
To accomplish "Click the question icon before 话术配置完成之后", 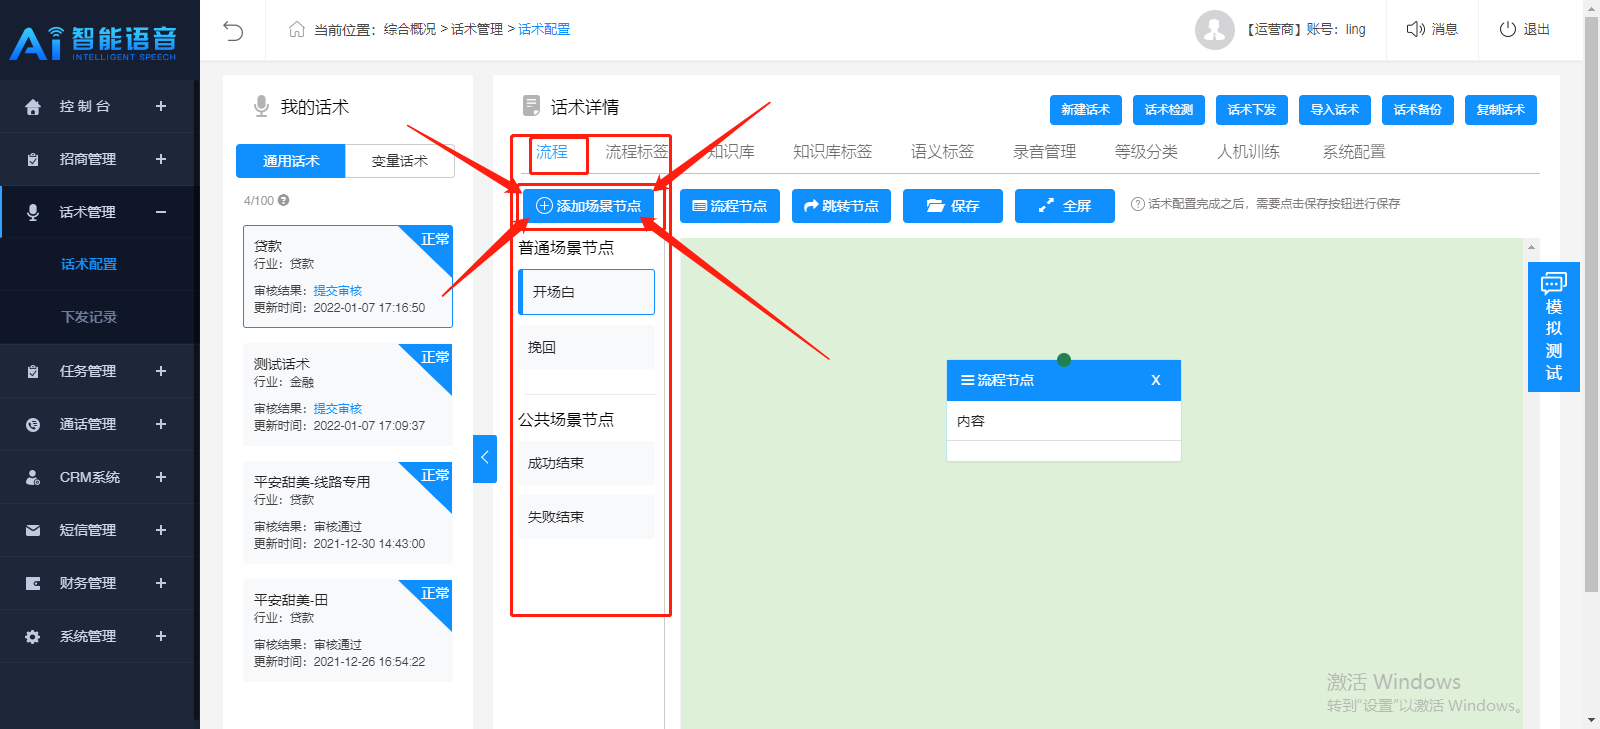I will (x=1137, y=204).
